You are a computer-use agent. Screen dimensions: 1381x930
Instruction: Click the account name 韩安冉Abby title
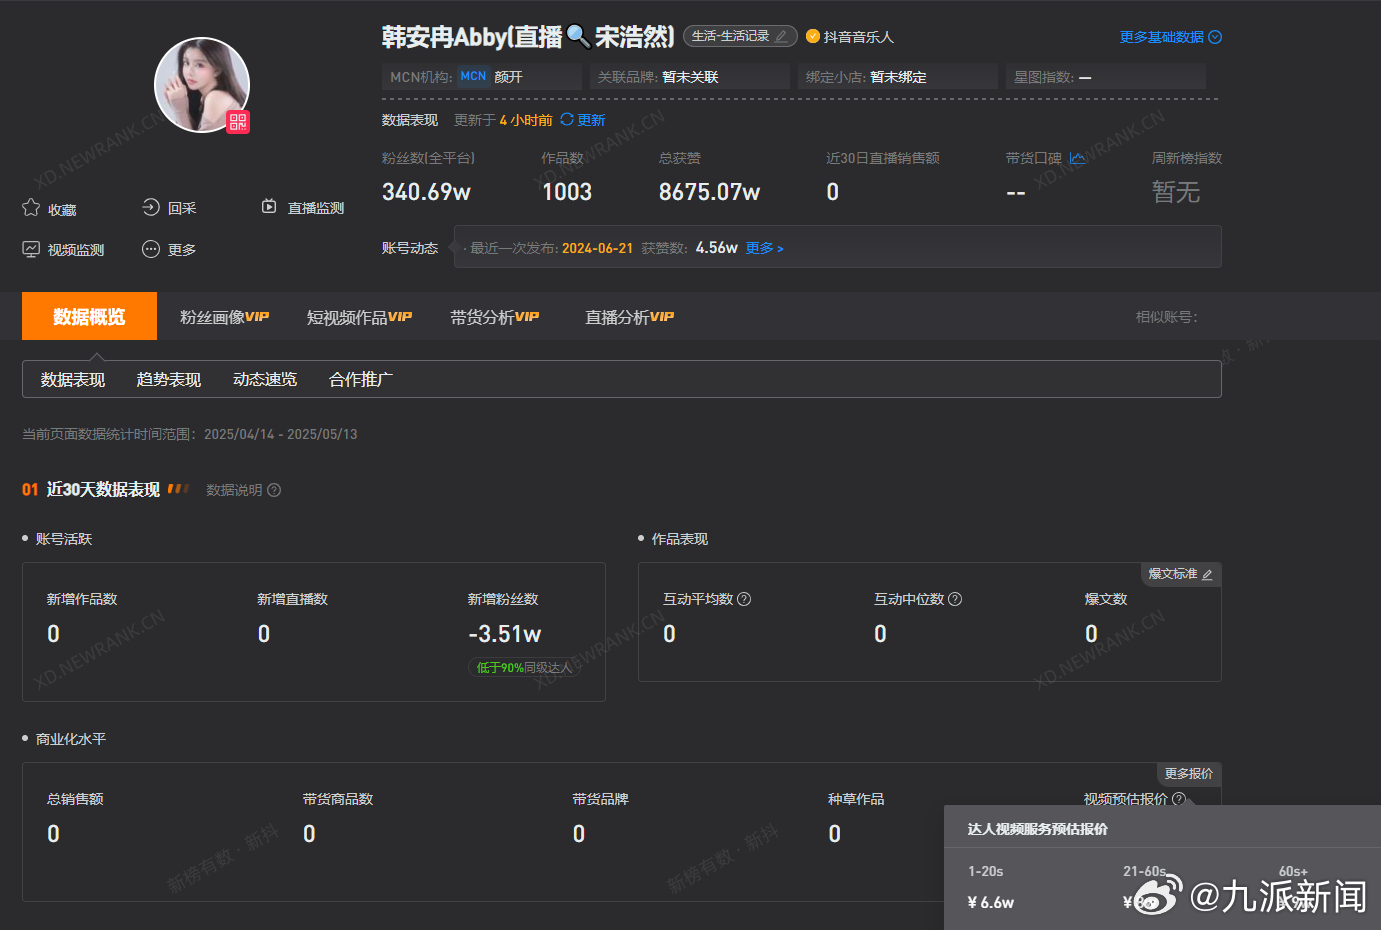tap(528, 37)
